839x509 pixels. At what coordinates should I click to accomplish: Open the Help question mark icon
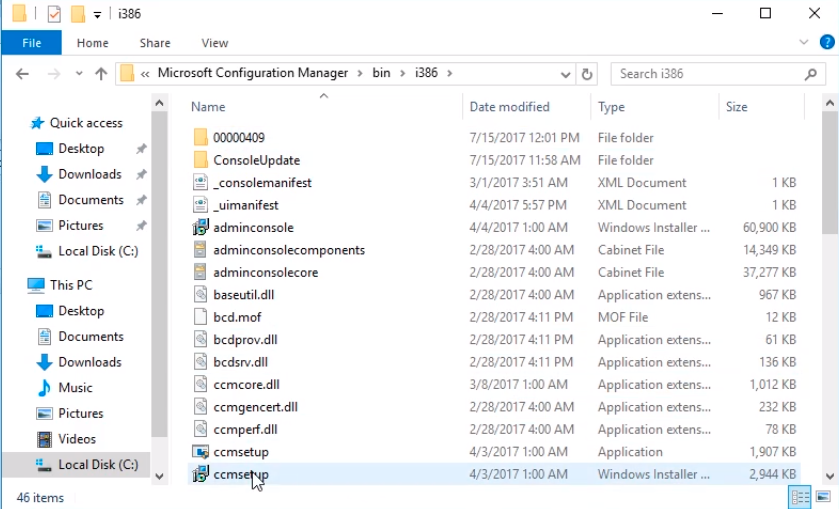pyautogui.click(x=827, y=42)
